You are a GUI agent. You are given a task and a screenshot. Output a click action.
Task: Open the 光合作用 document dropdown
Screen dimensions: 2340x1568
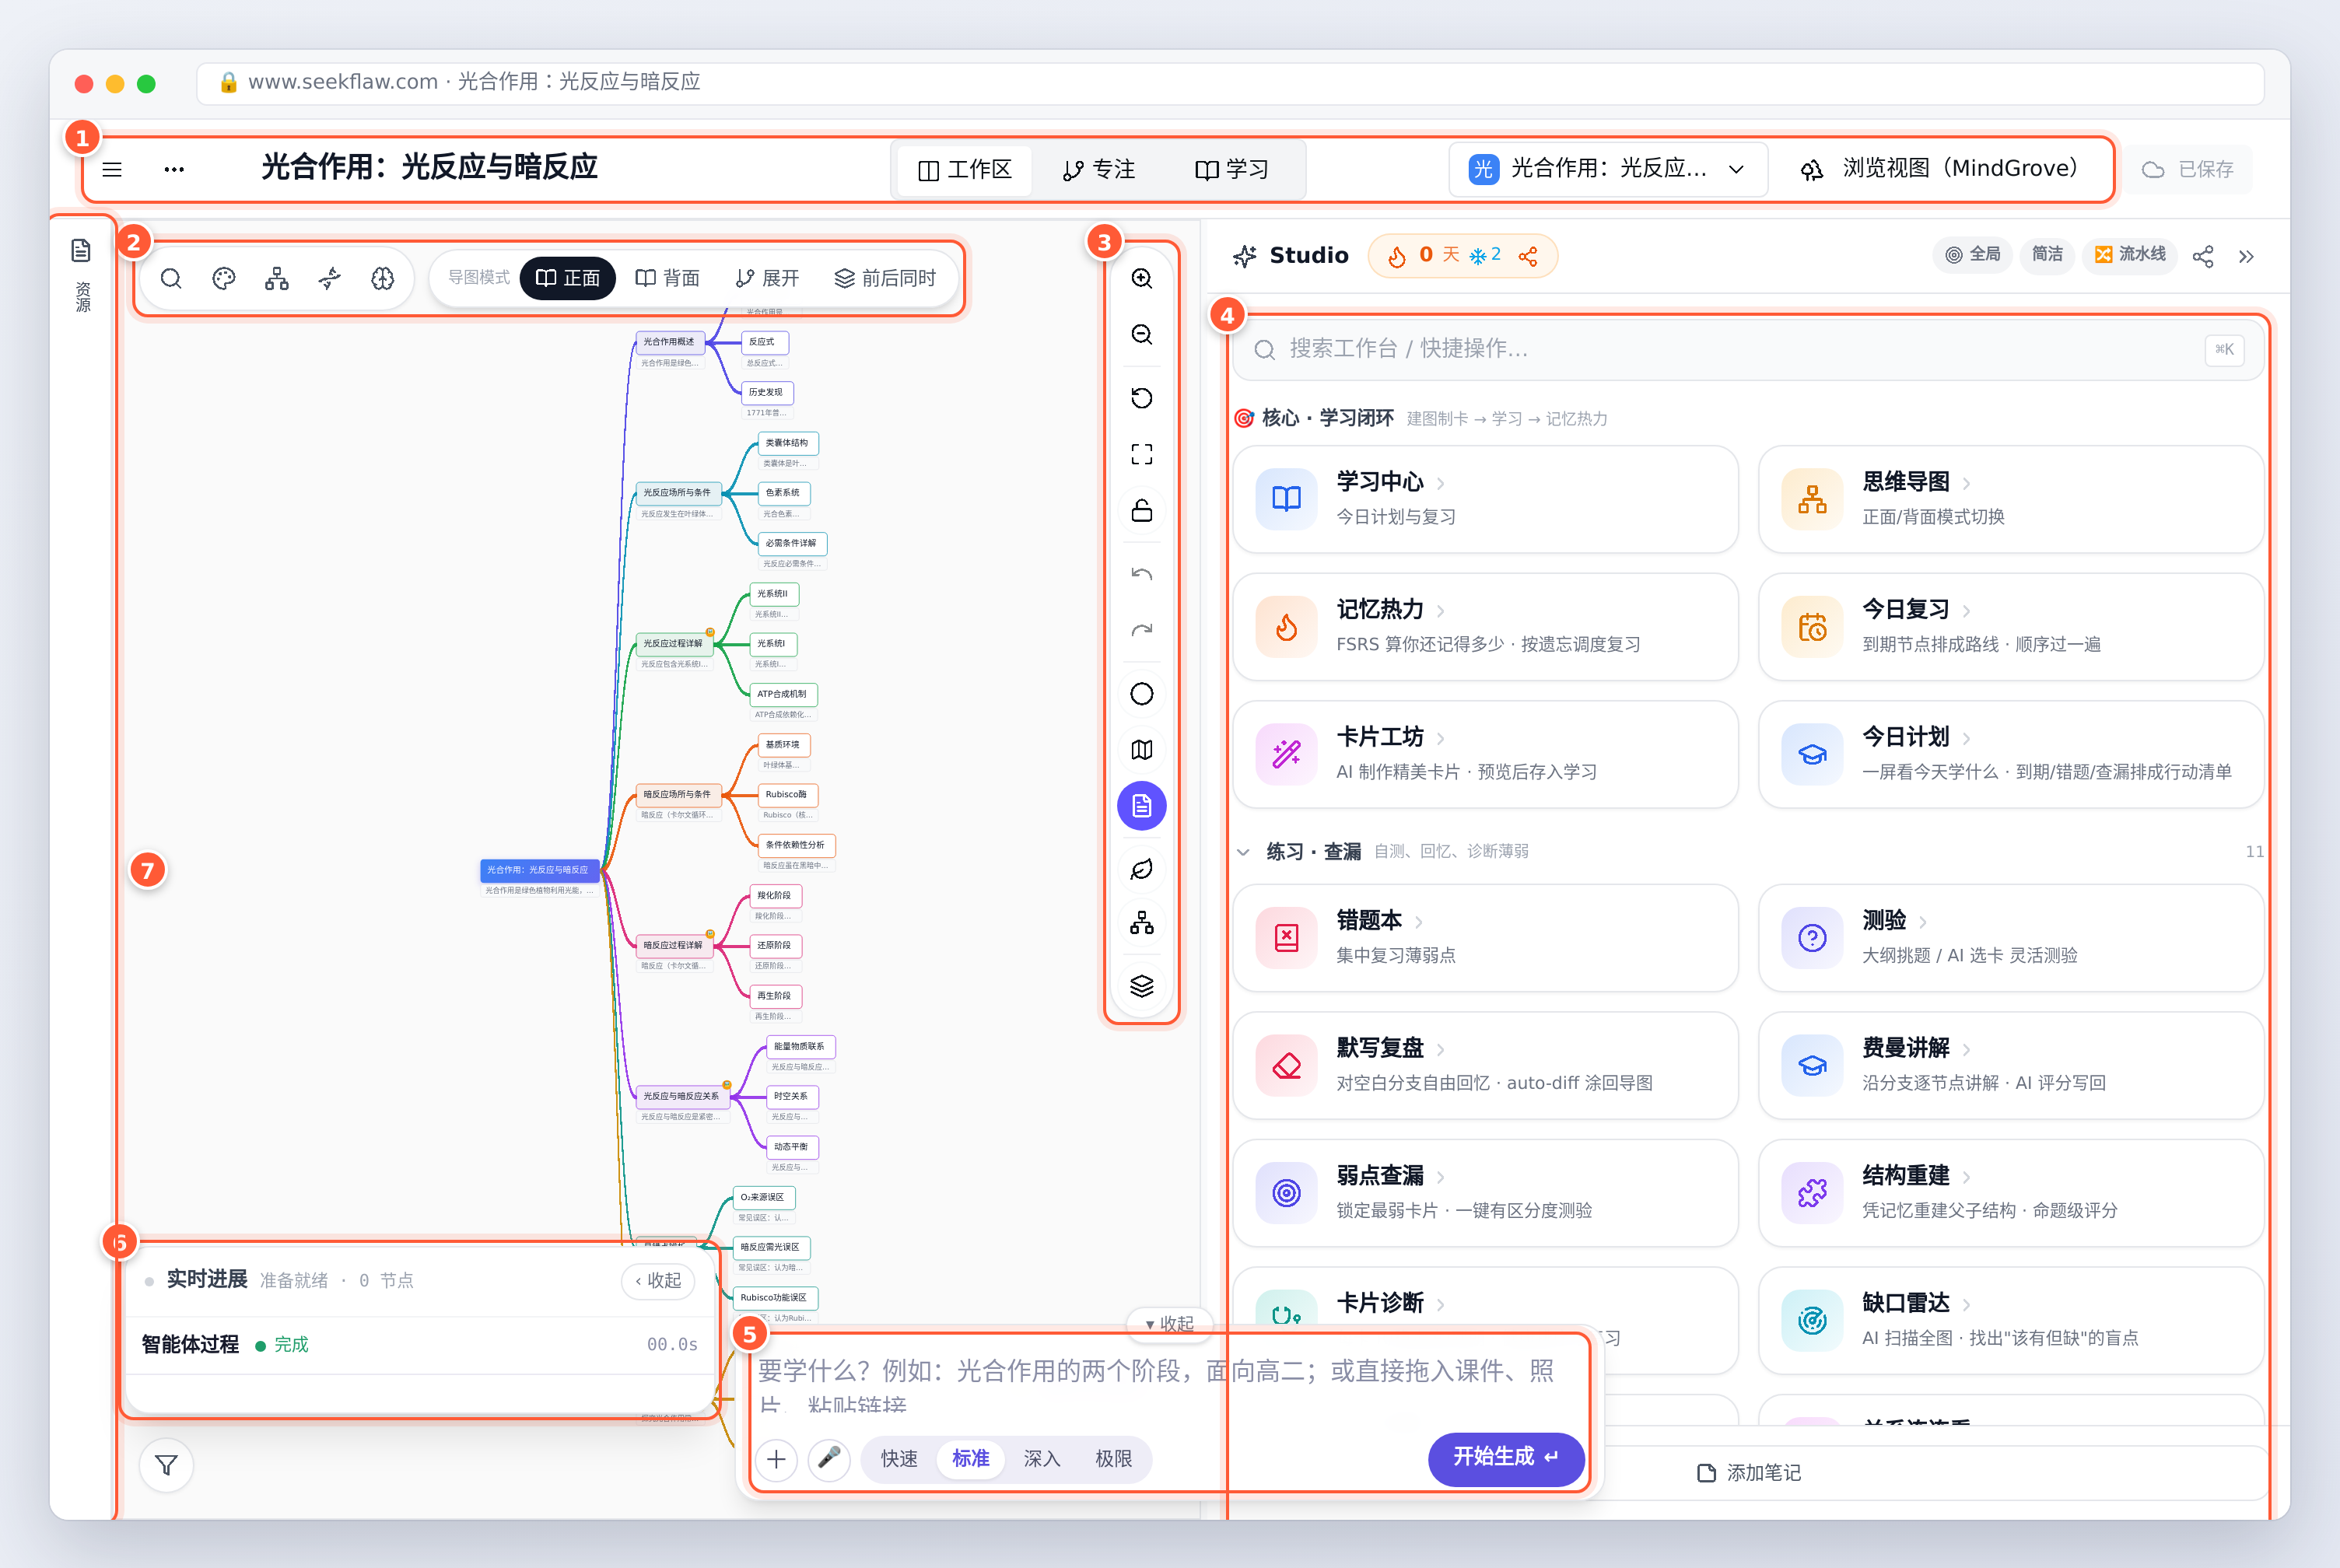point(1608,169)
